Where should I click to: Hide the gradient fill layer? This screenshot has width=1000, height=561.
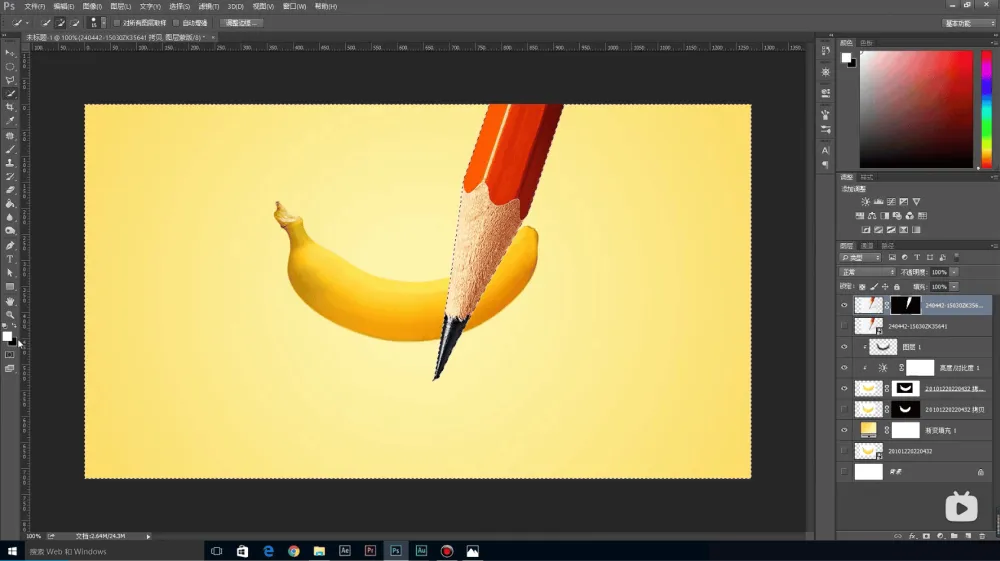click(844, 430)
